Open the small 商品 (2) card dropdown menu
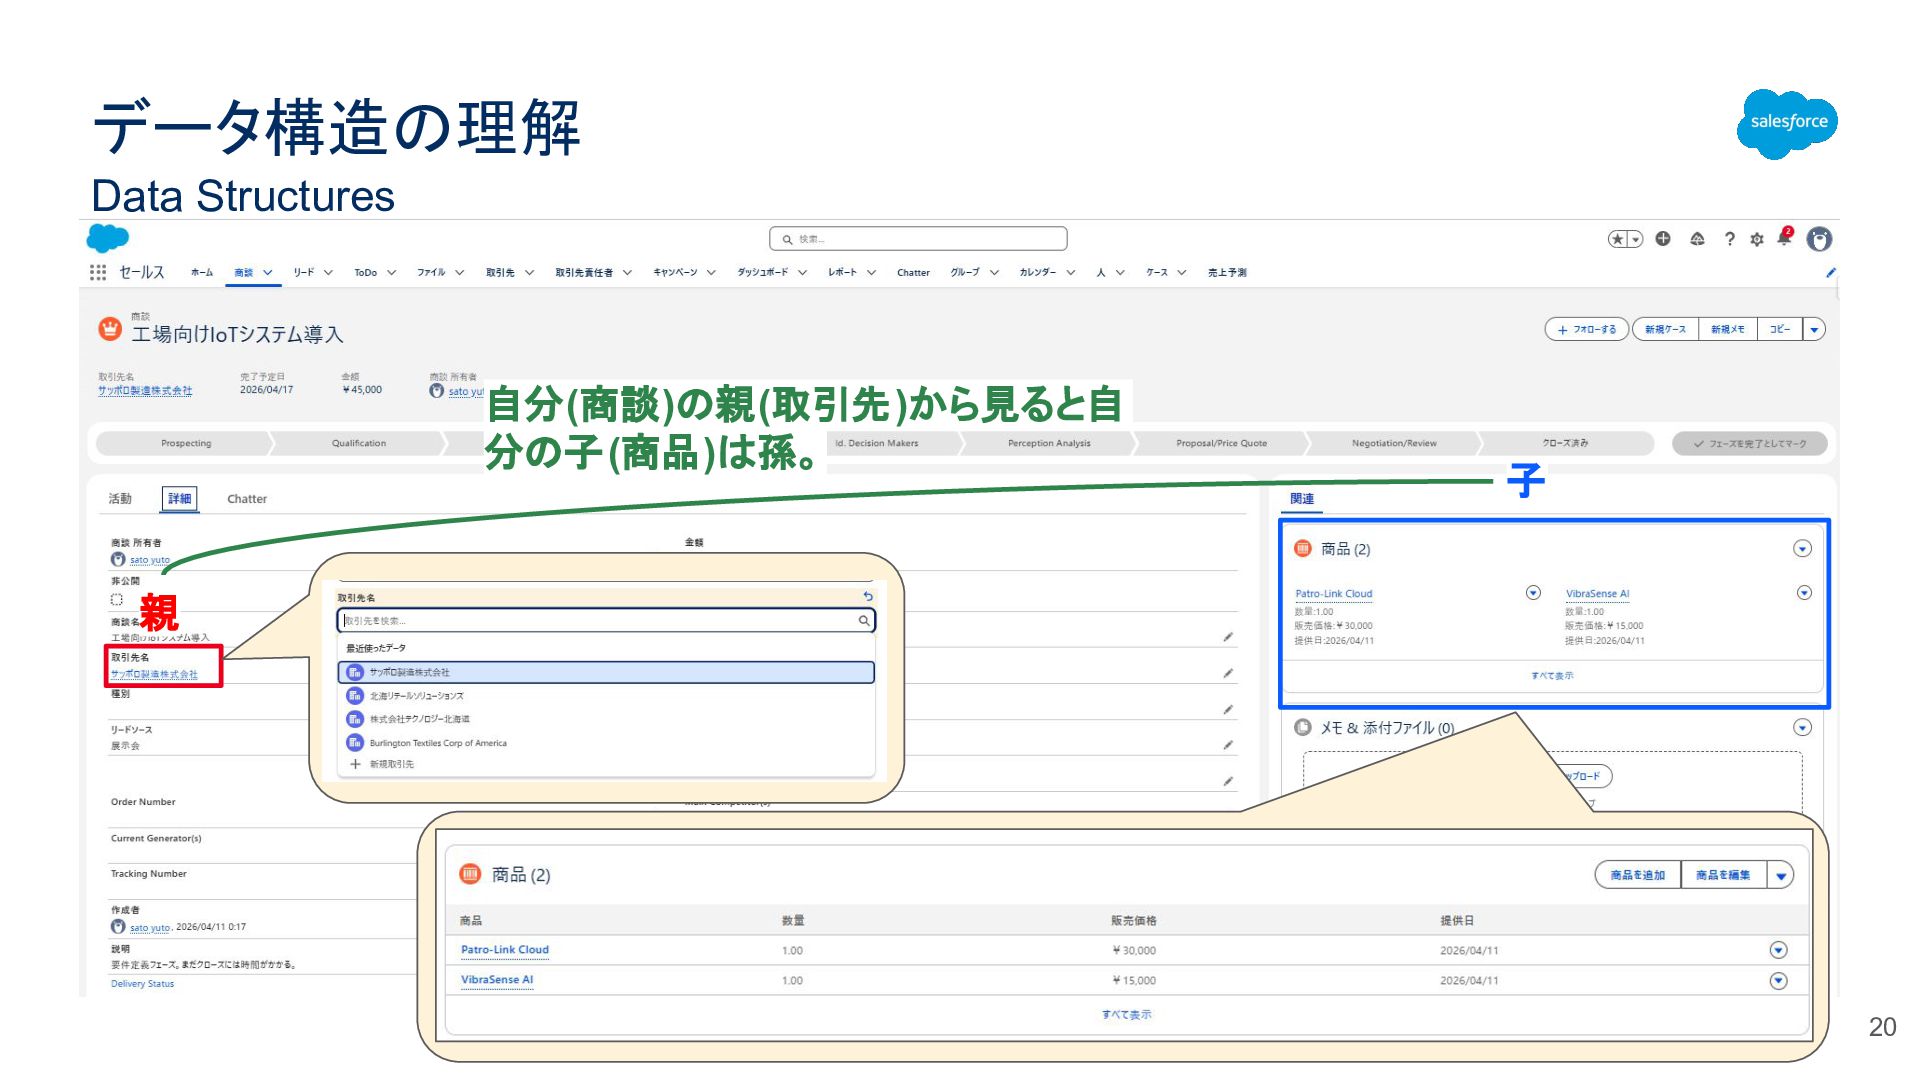The height and width of the screenshot is (1080, 1918). tap(1802, 548)
